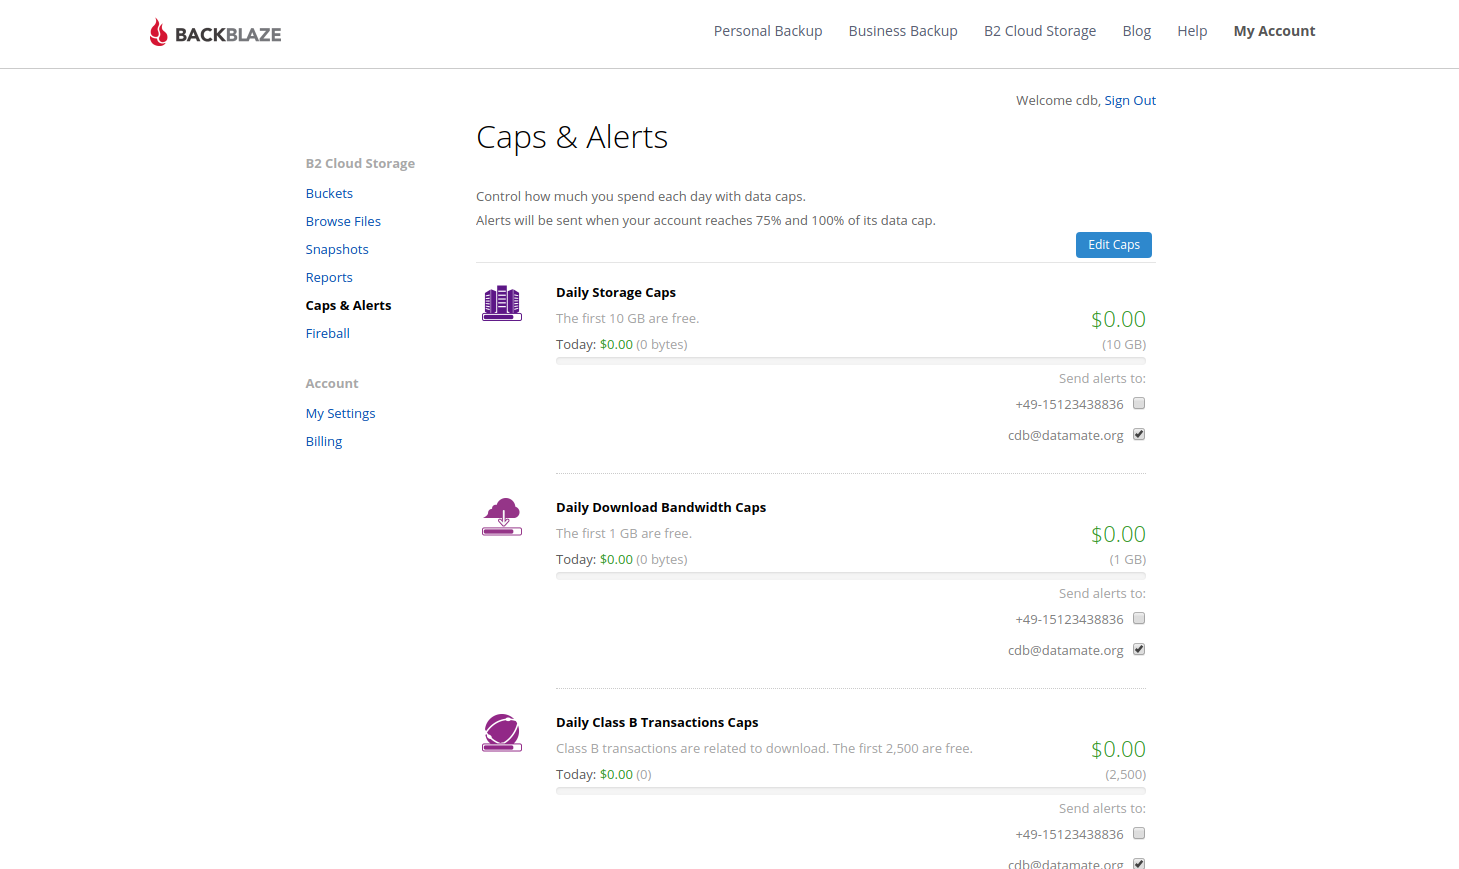Go to Browse Files
Image resolution: width=1459 pixels, height=869 pixels.
pos(343,221)
